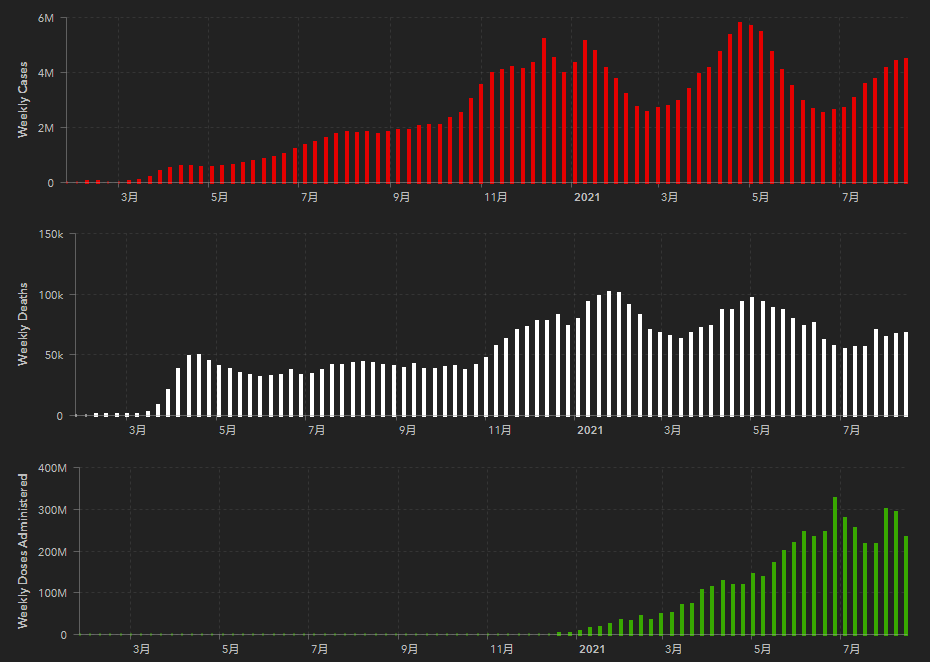This screenshot has width=930, height=662.
Task: Select the final red bar in Weekly Cases
Action: pyautogui.click(x=906, y=120)
